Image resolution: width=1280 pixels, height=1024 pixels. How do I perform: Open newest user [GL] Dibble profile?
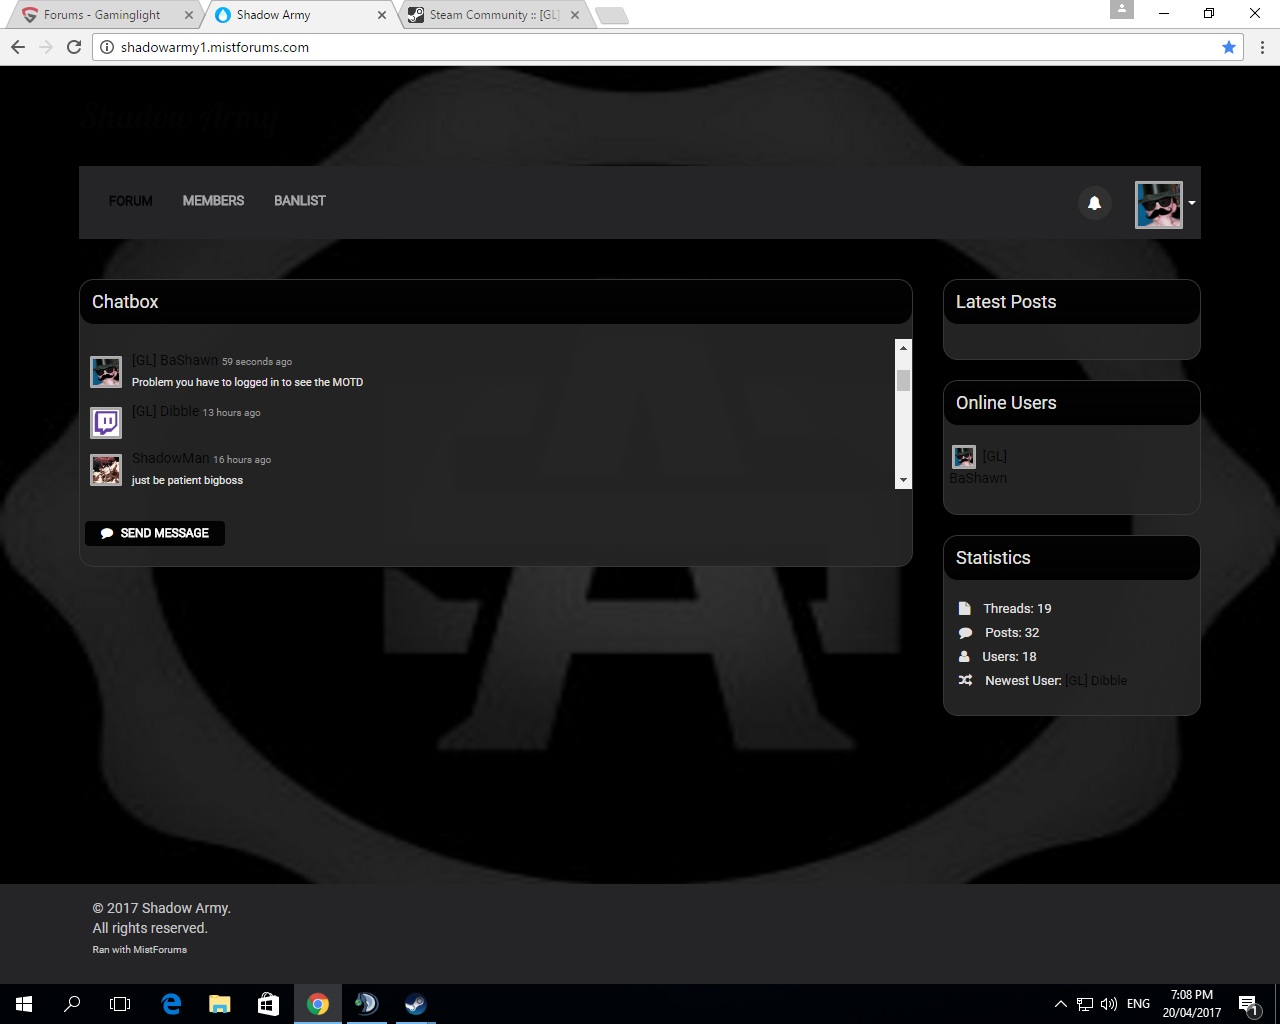click(x=1096, y=681)
